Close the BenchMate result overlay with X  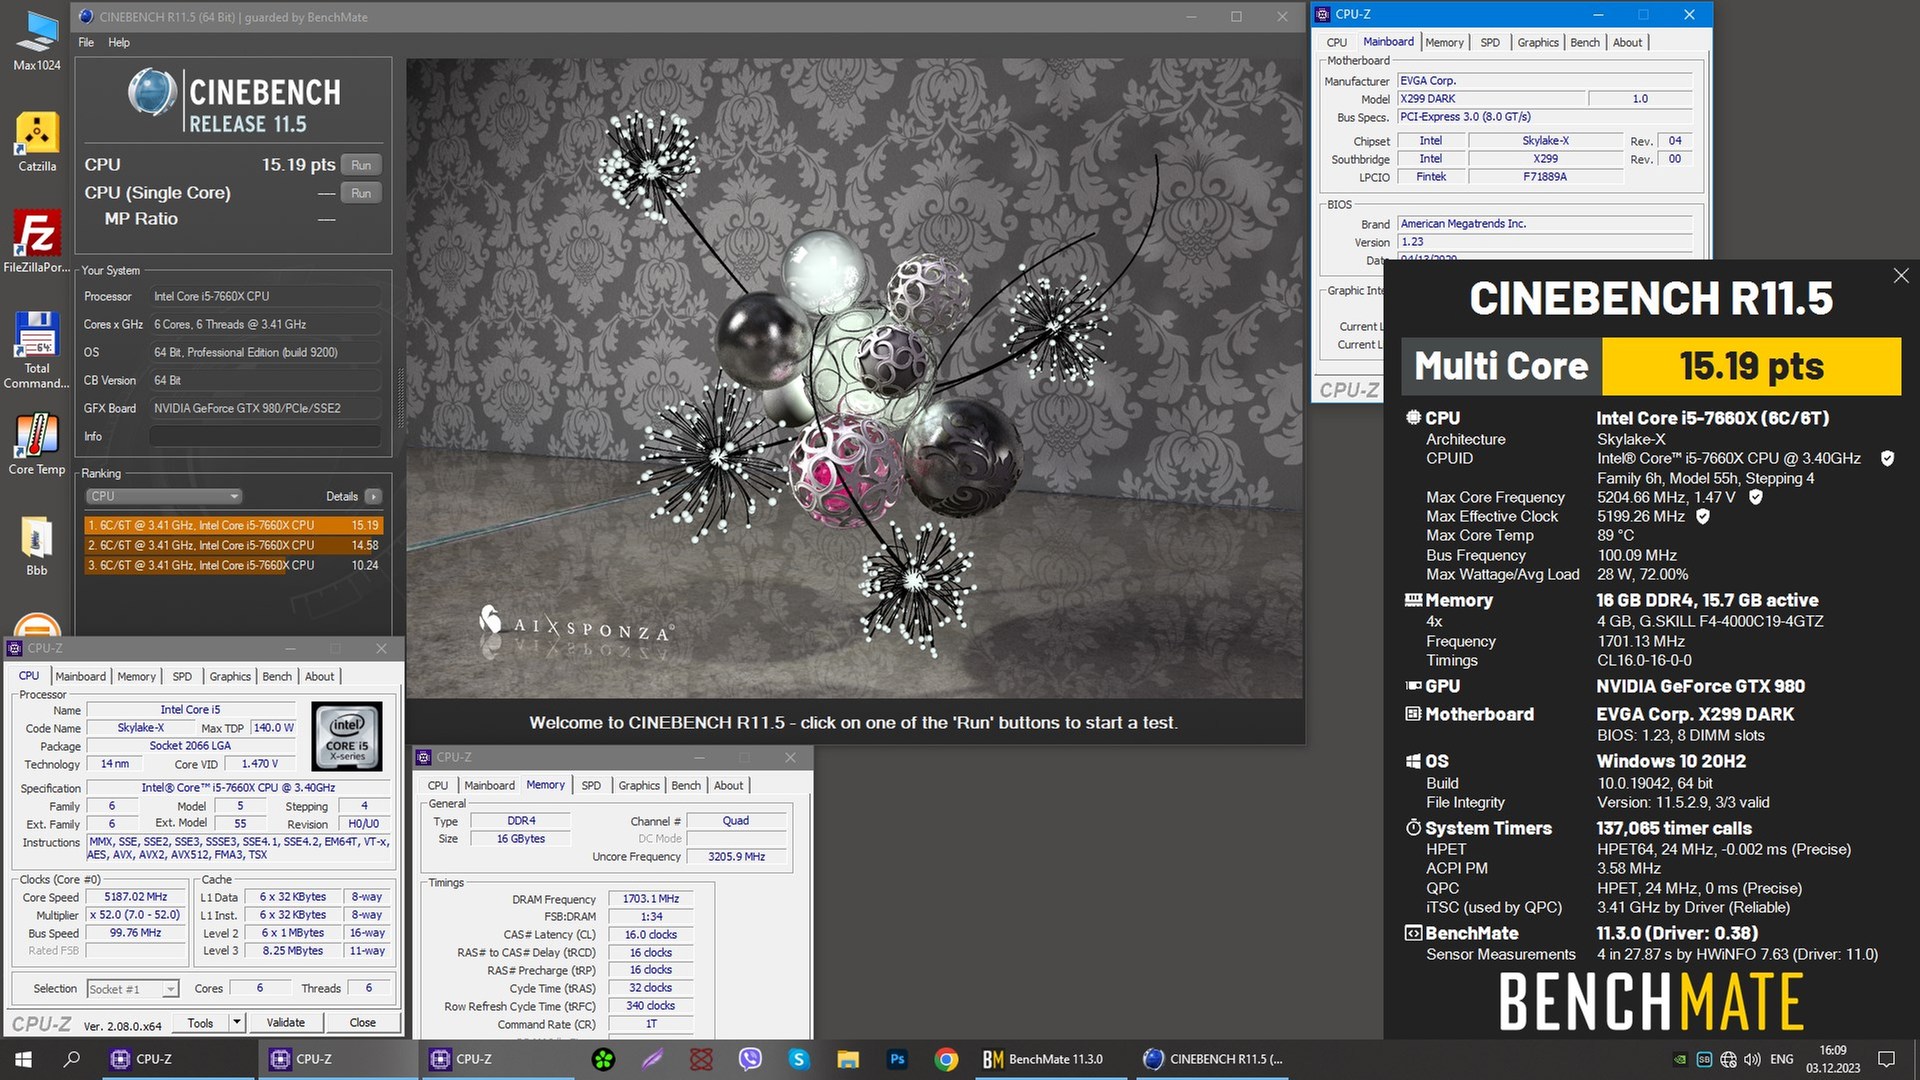tap(1901, 276)
